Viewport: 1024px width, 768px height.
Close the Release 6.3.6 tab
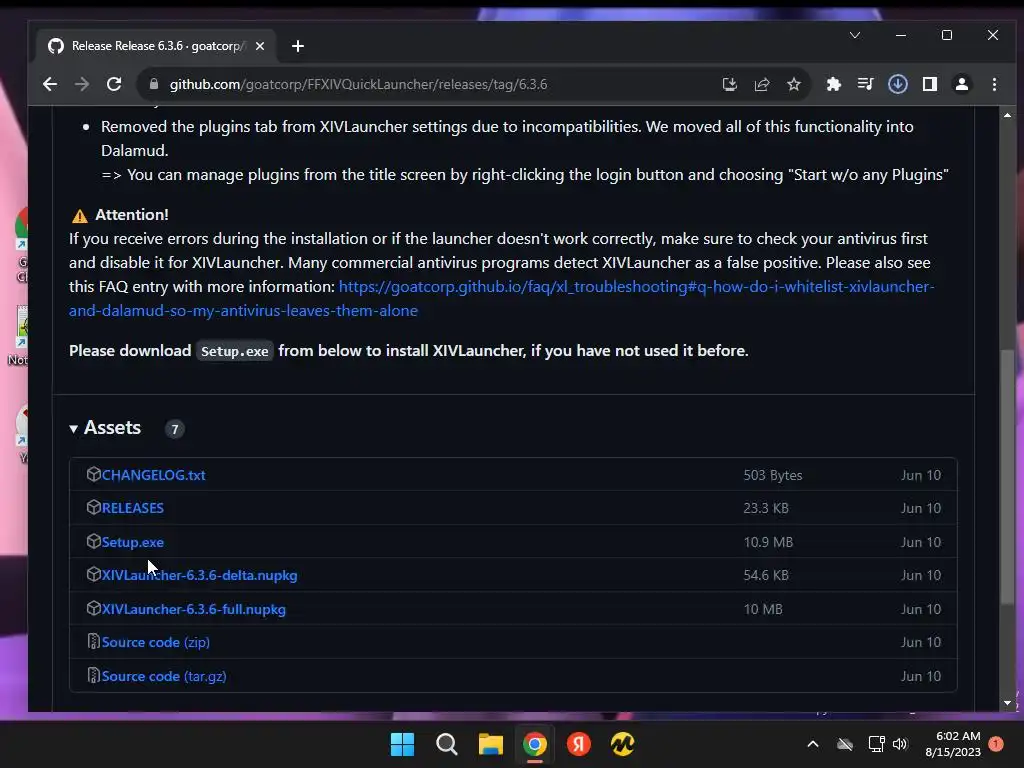(260, 46)
